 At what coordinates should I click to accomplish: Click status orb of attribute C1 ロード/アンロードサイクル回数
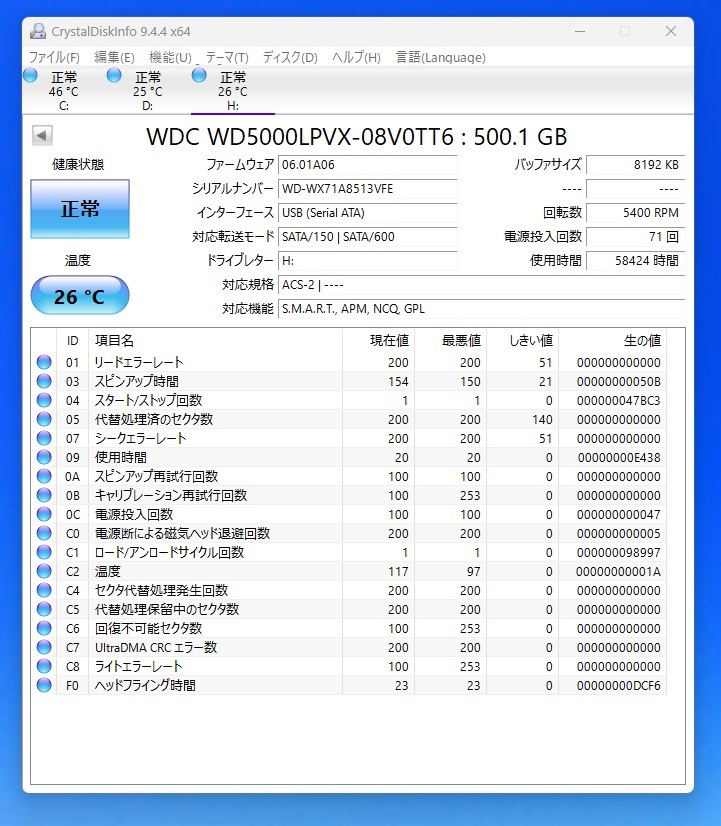[44, 552]
